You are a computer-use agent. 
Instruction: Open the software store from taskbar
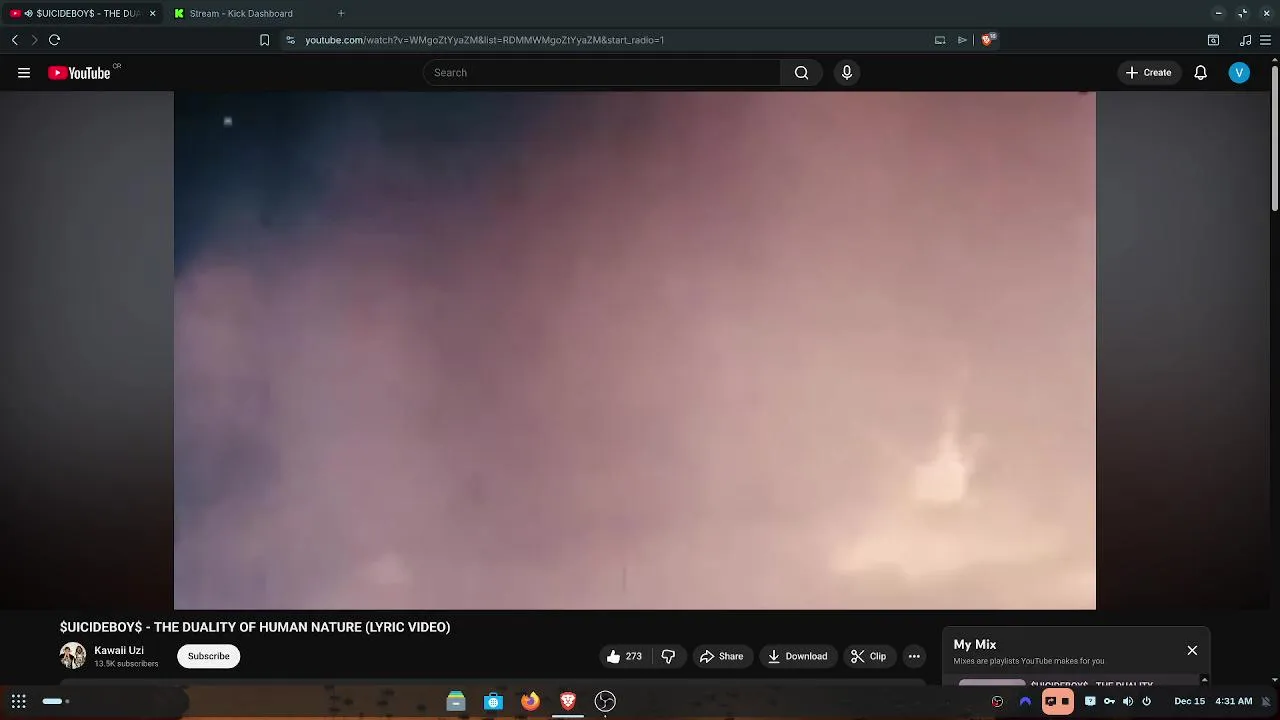[493, 701]
